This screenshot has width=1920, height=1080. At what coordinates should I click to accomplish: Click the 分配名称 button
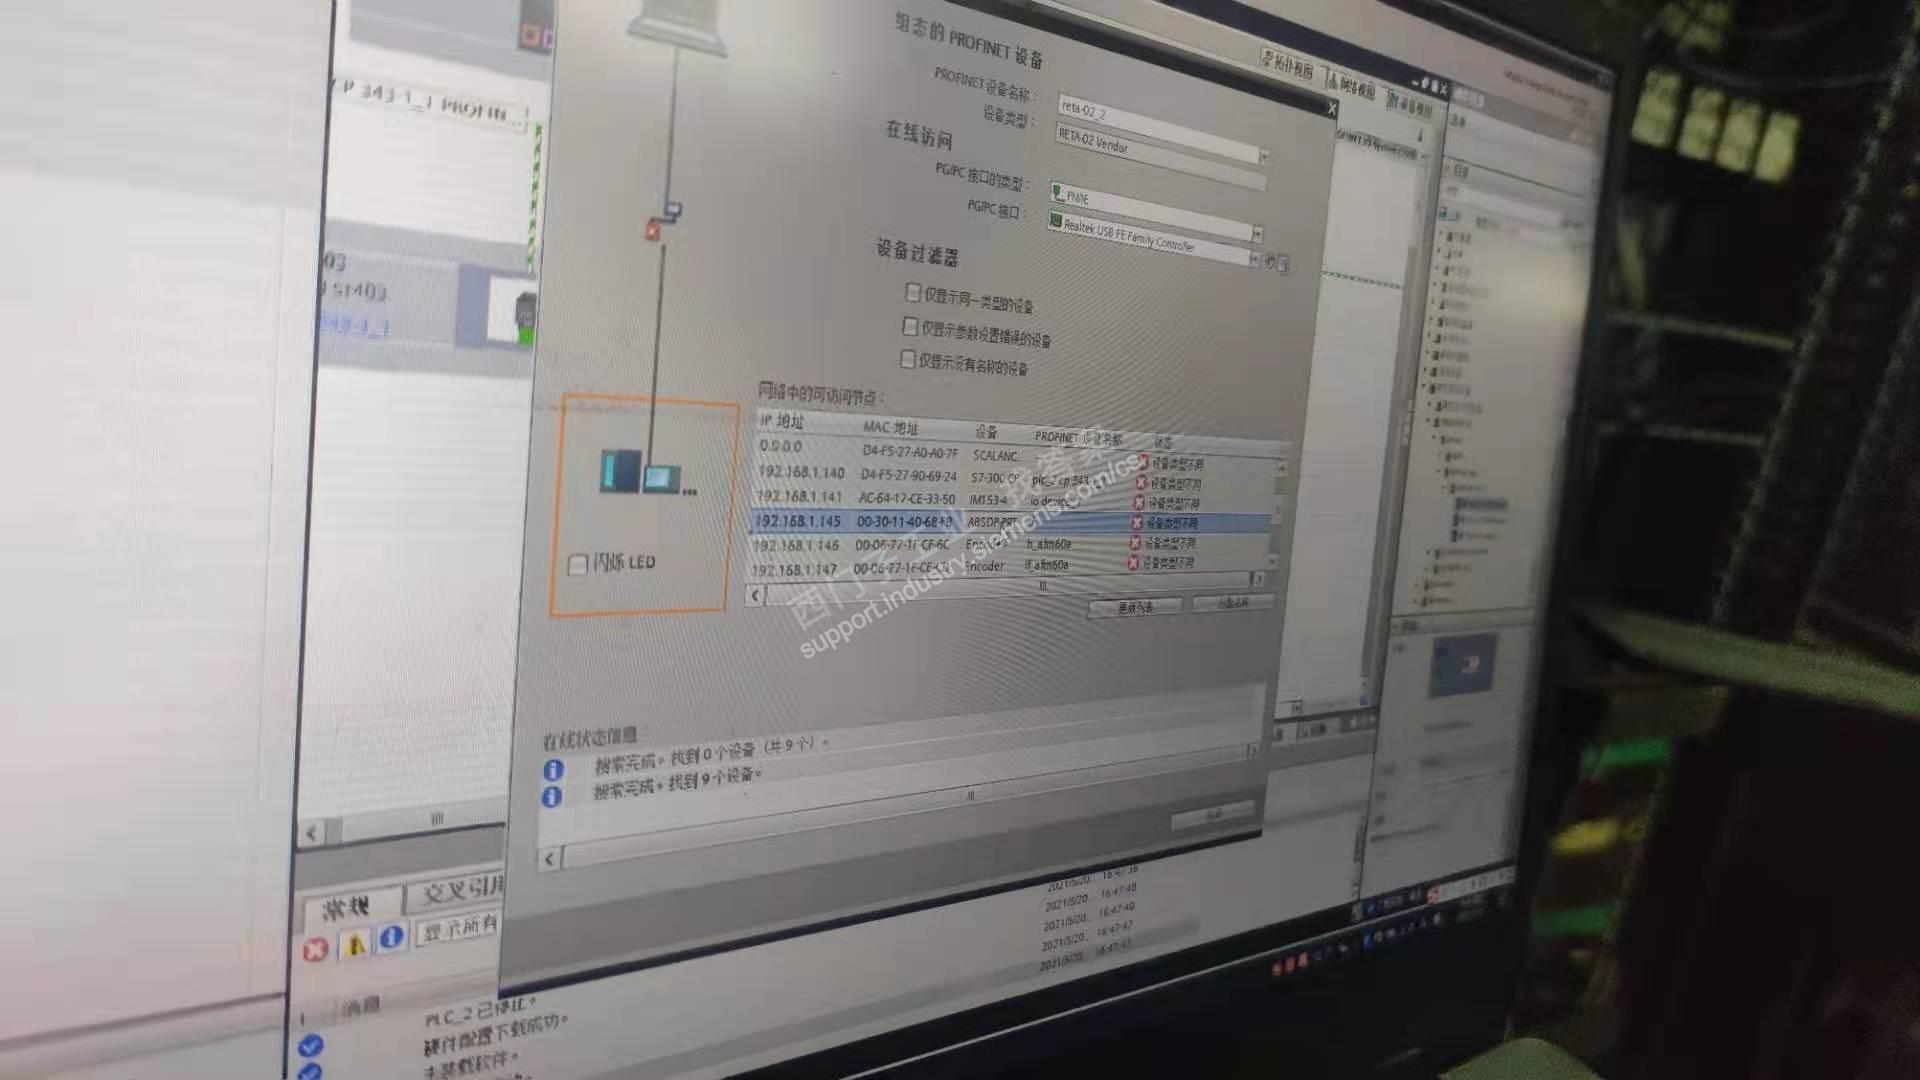(1232, 603)
